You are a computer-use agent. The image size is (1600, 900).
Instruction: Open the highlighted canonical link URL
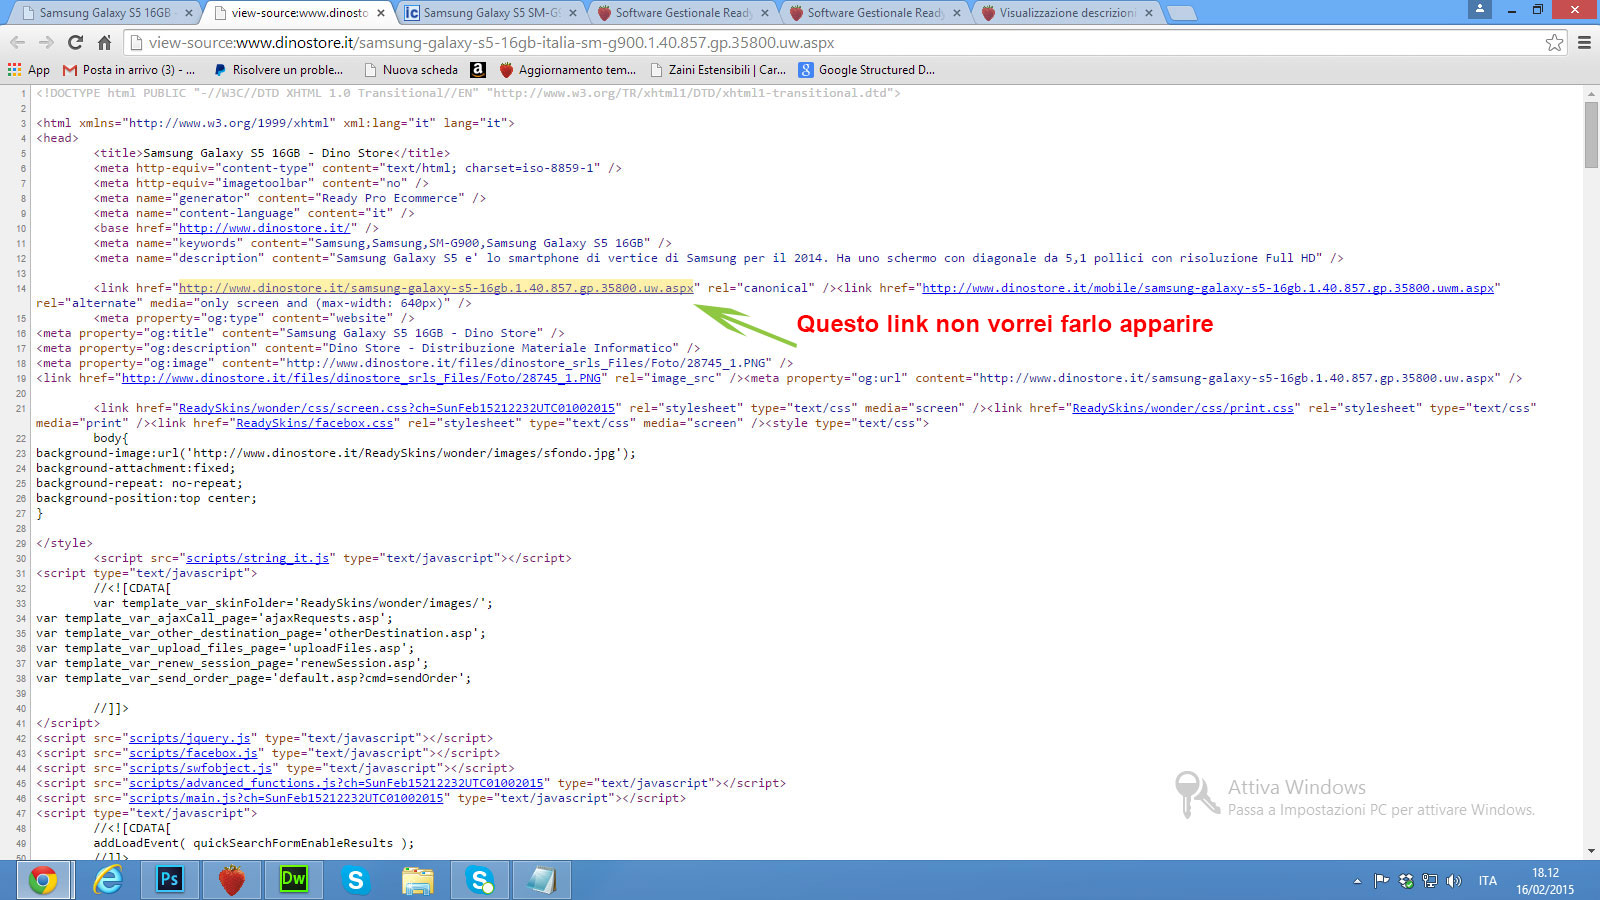click(436, 288)
